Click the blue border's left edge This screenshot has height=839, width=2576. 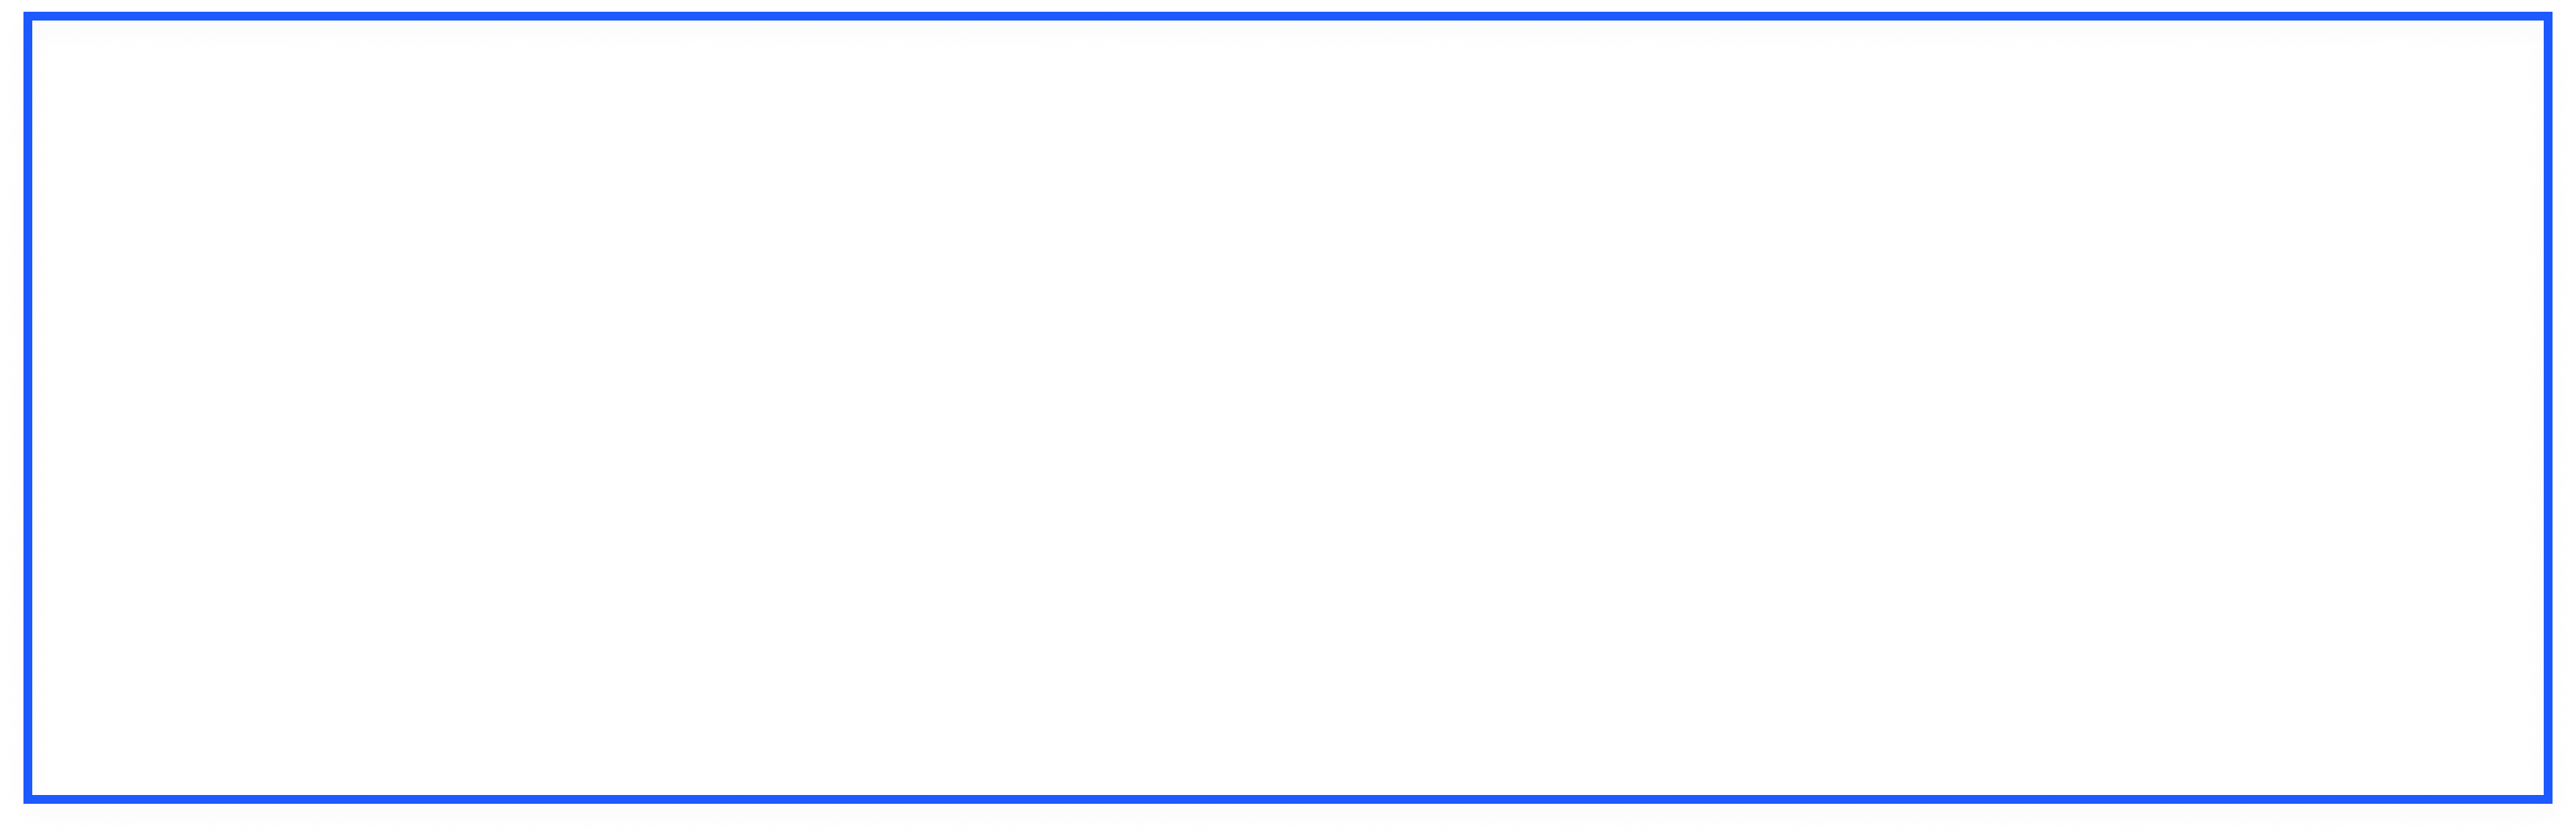point(28,419)
